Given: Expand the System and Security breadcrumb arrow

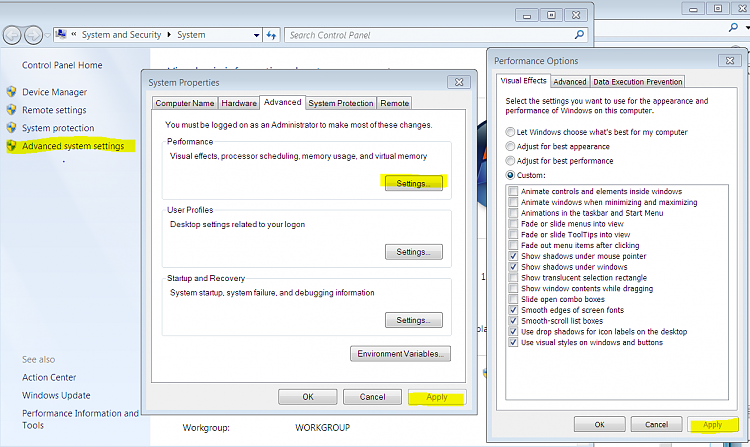Looking at the screenshot, I should click(x=169, y=35).
